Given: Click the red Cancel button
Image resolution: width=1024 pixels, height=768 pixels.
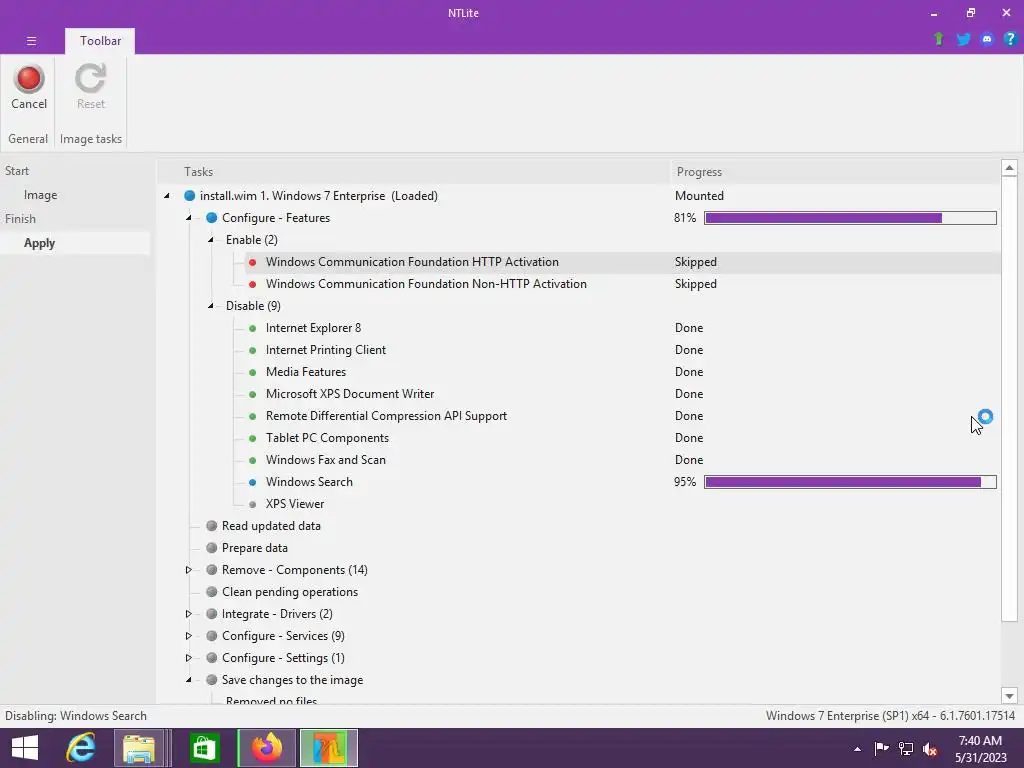Looking at the screenshot, I should (x=29, y=88).
